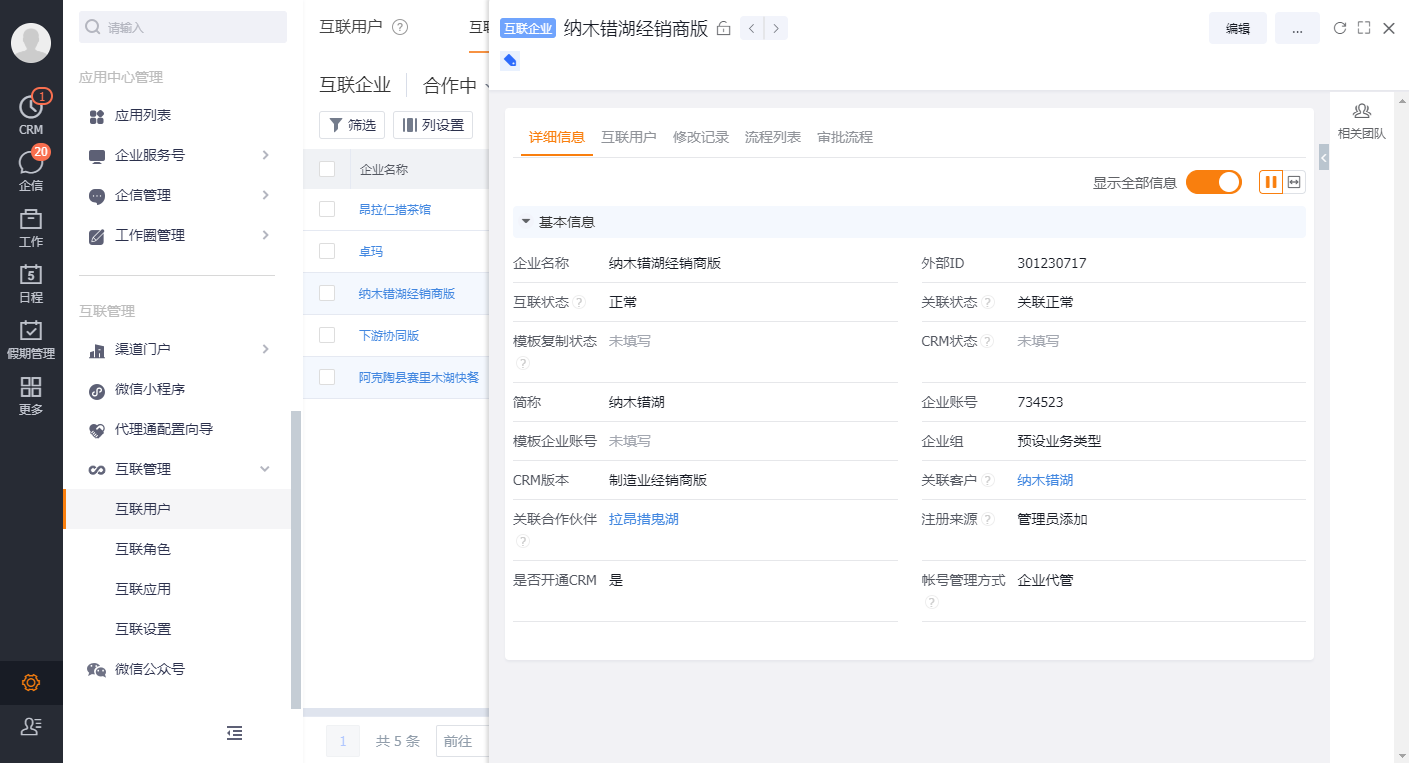The image size is (1409, 763).
Task: Click the 前往 page jump input
Action: pyautogui.click(x=461, y=741)
